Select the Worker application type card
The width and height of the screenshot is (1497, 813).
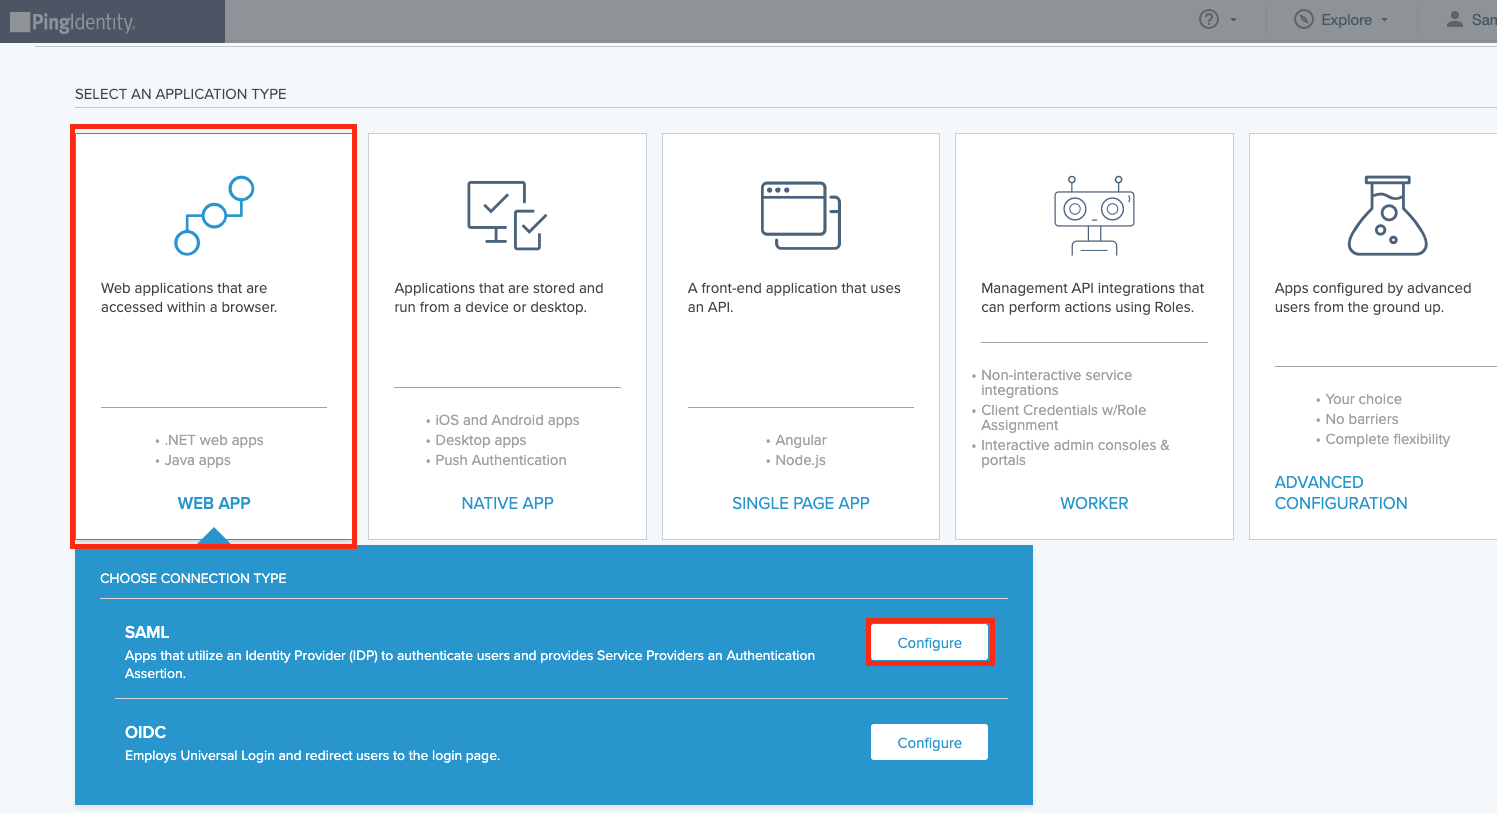1093,335
